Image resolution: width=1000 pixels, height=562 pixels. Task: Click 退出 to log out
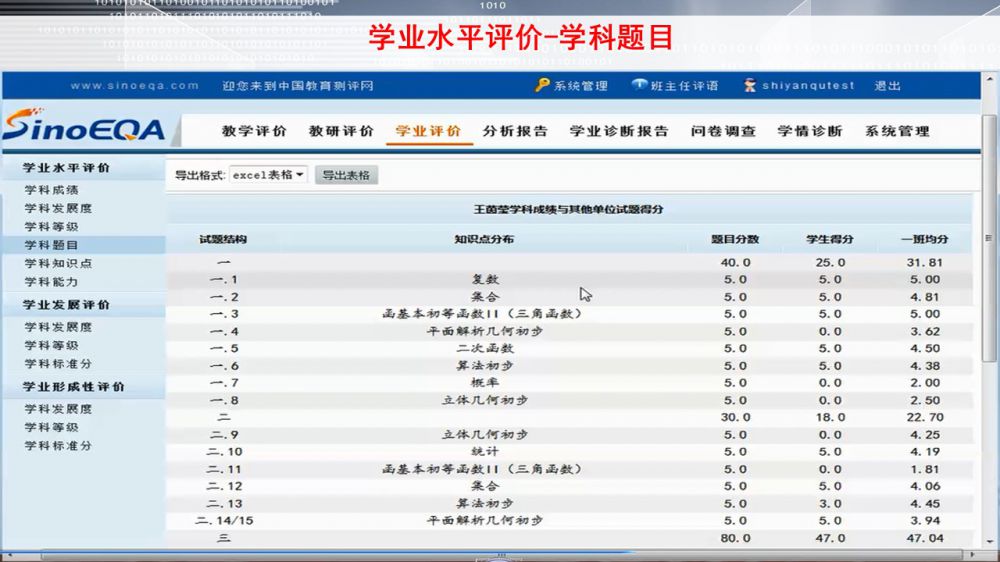point(888,86)
